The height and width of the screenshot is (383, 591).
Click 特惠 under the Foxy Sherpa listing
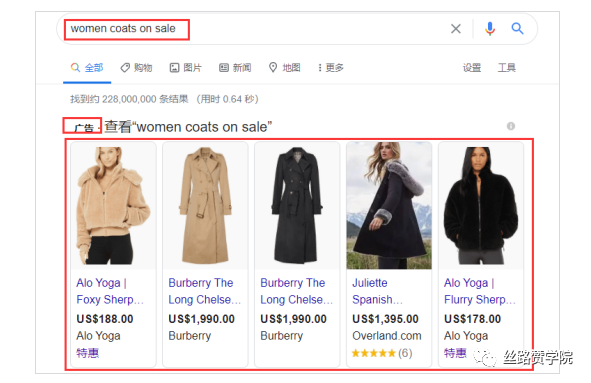tap(87, 353)
